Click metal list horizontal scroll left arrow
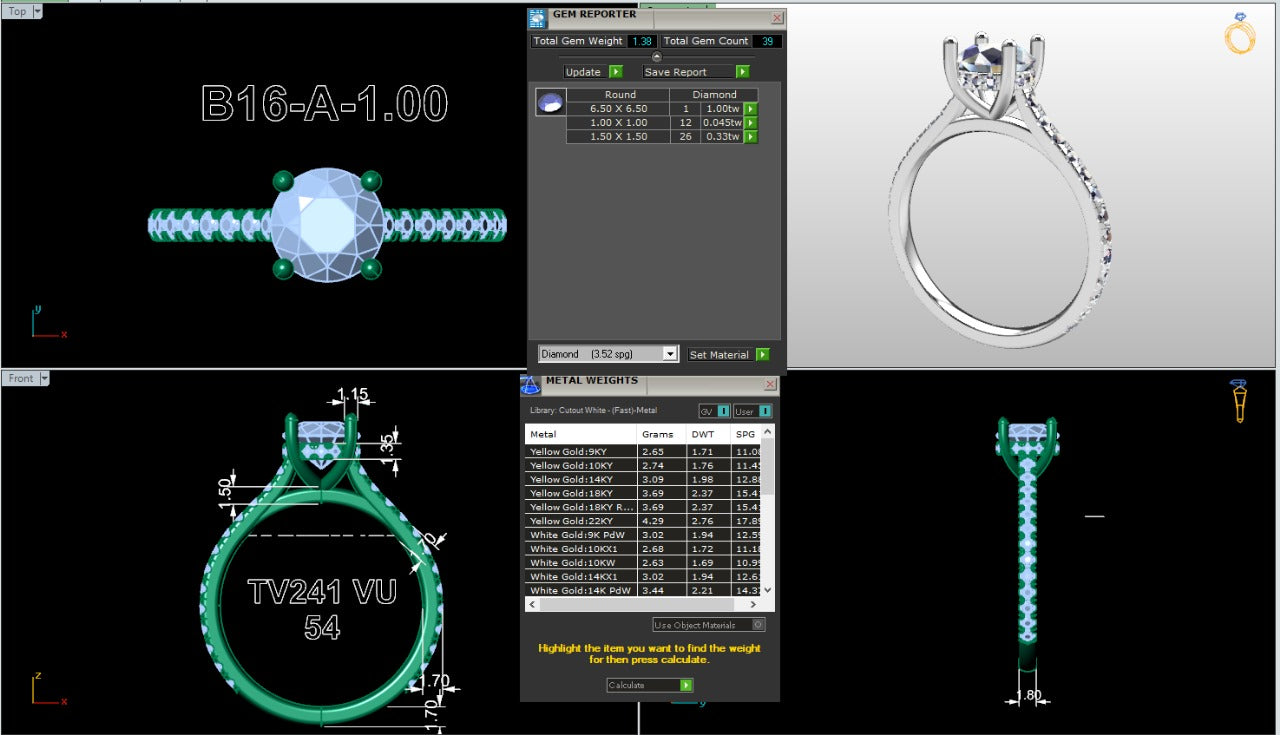The width and height of the screenshot is (1280, 735). point(531,604)
